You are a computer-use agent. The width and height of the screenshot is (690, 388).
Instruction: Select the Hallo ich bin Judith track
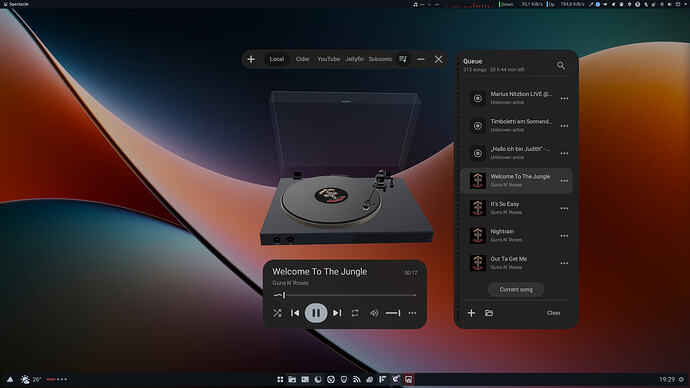pos(516,153)
